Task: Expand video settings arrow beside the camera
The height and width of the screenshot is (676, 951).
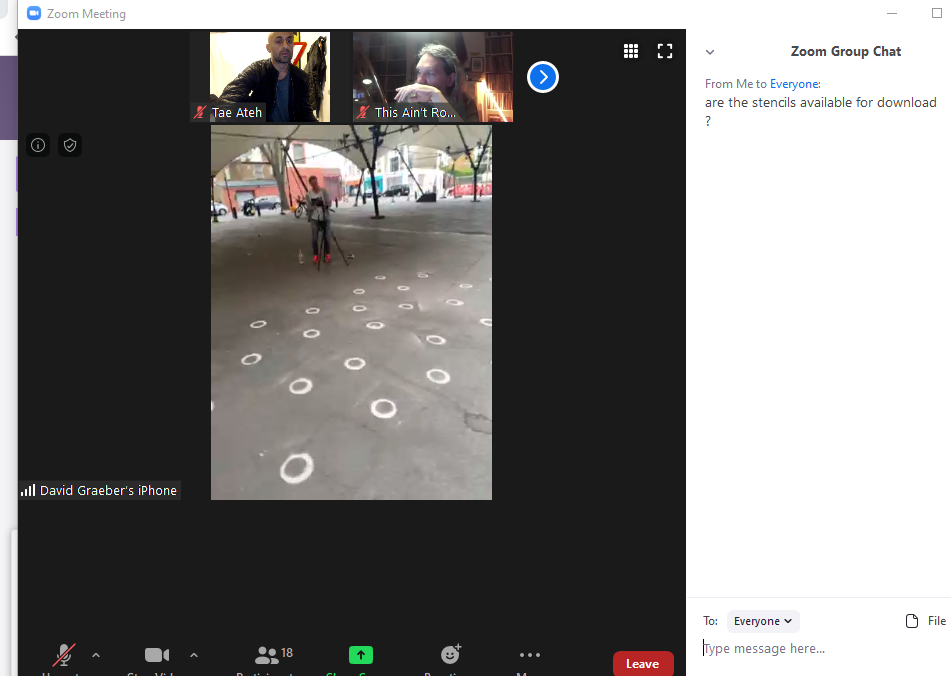Action: point(194,655)
